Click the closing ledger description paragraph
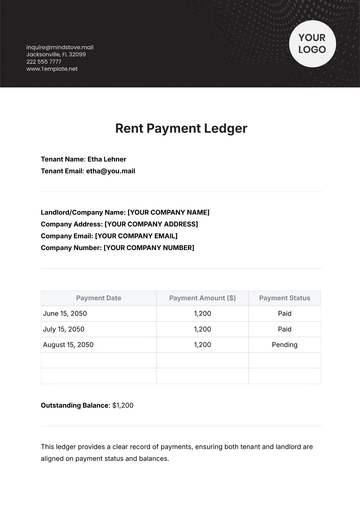360x509 pixels. [x=177, y=453]
